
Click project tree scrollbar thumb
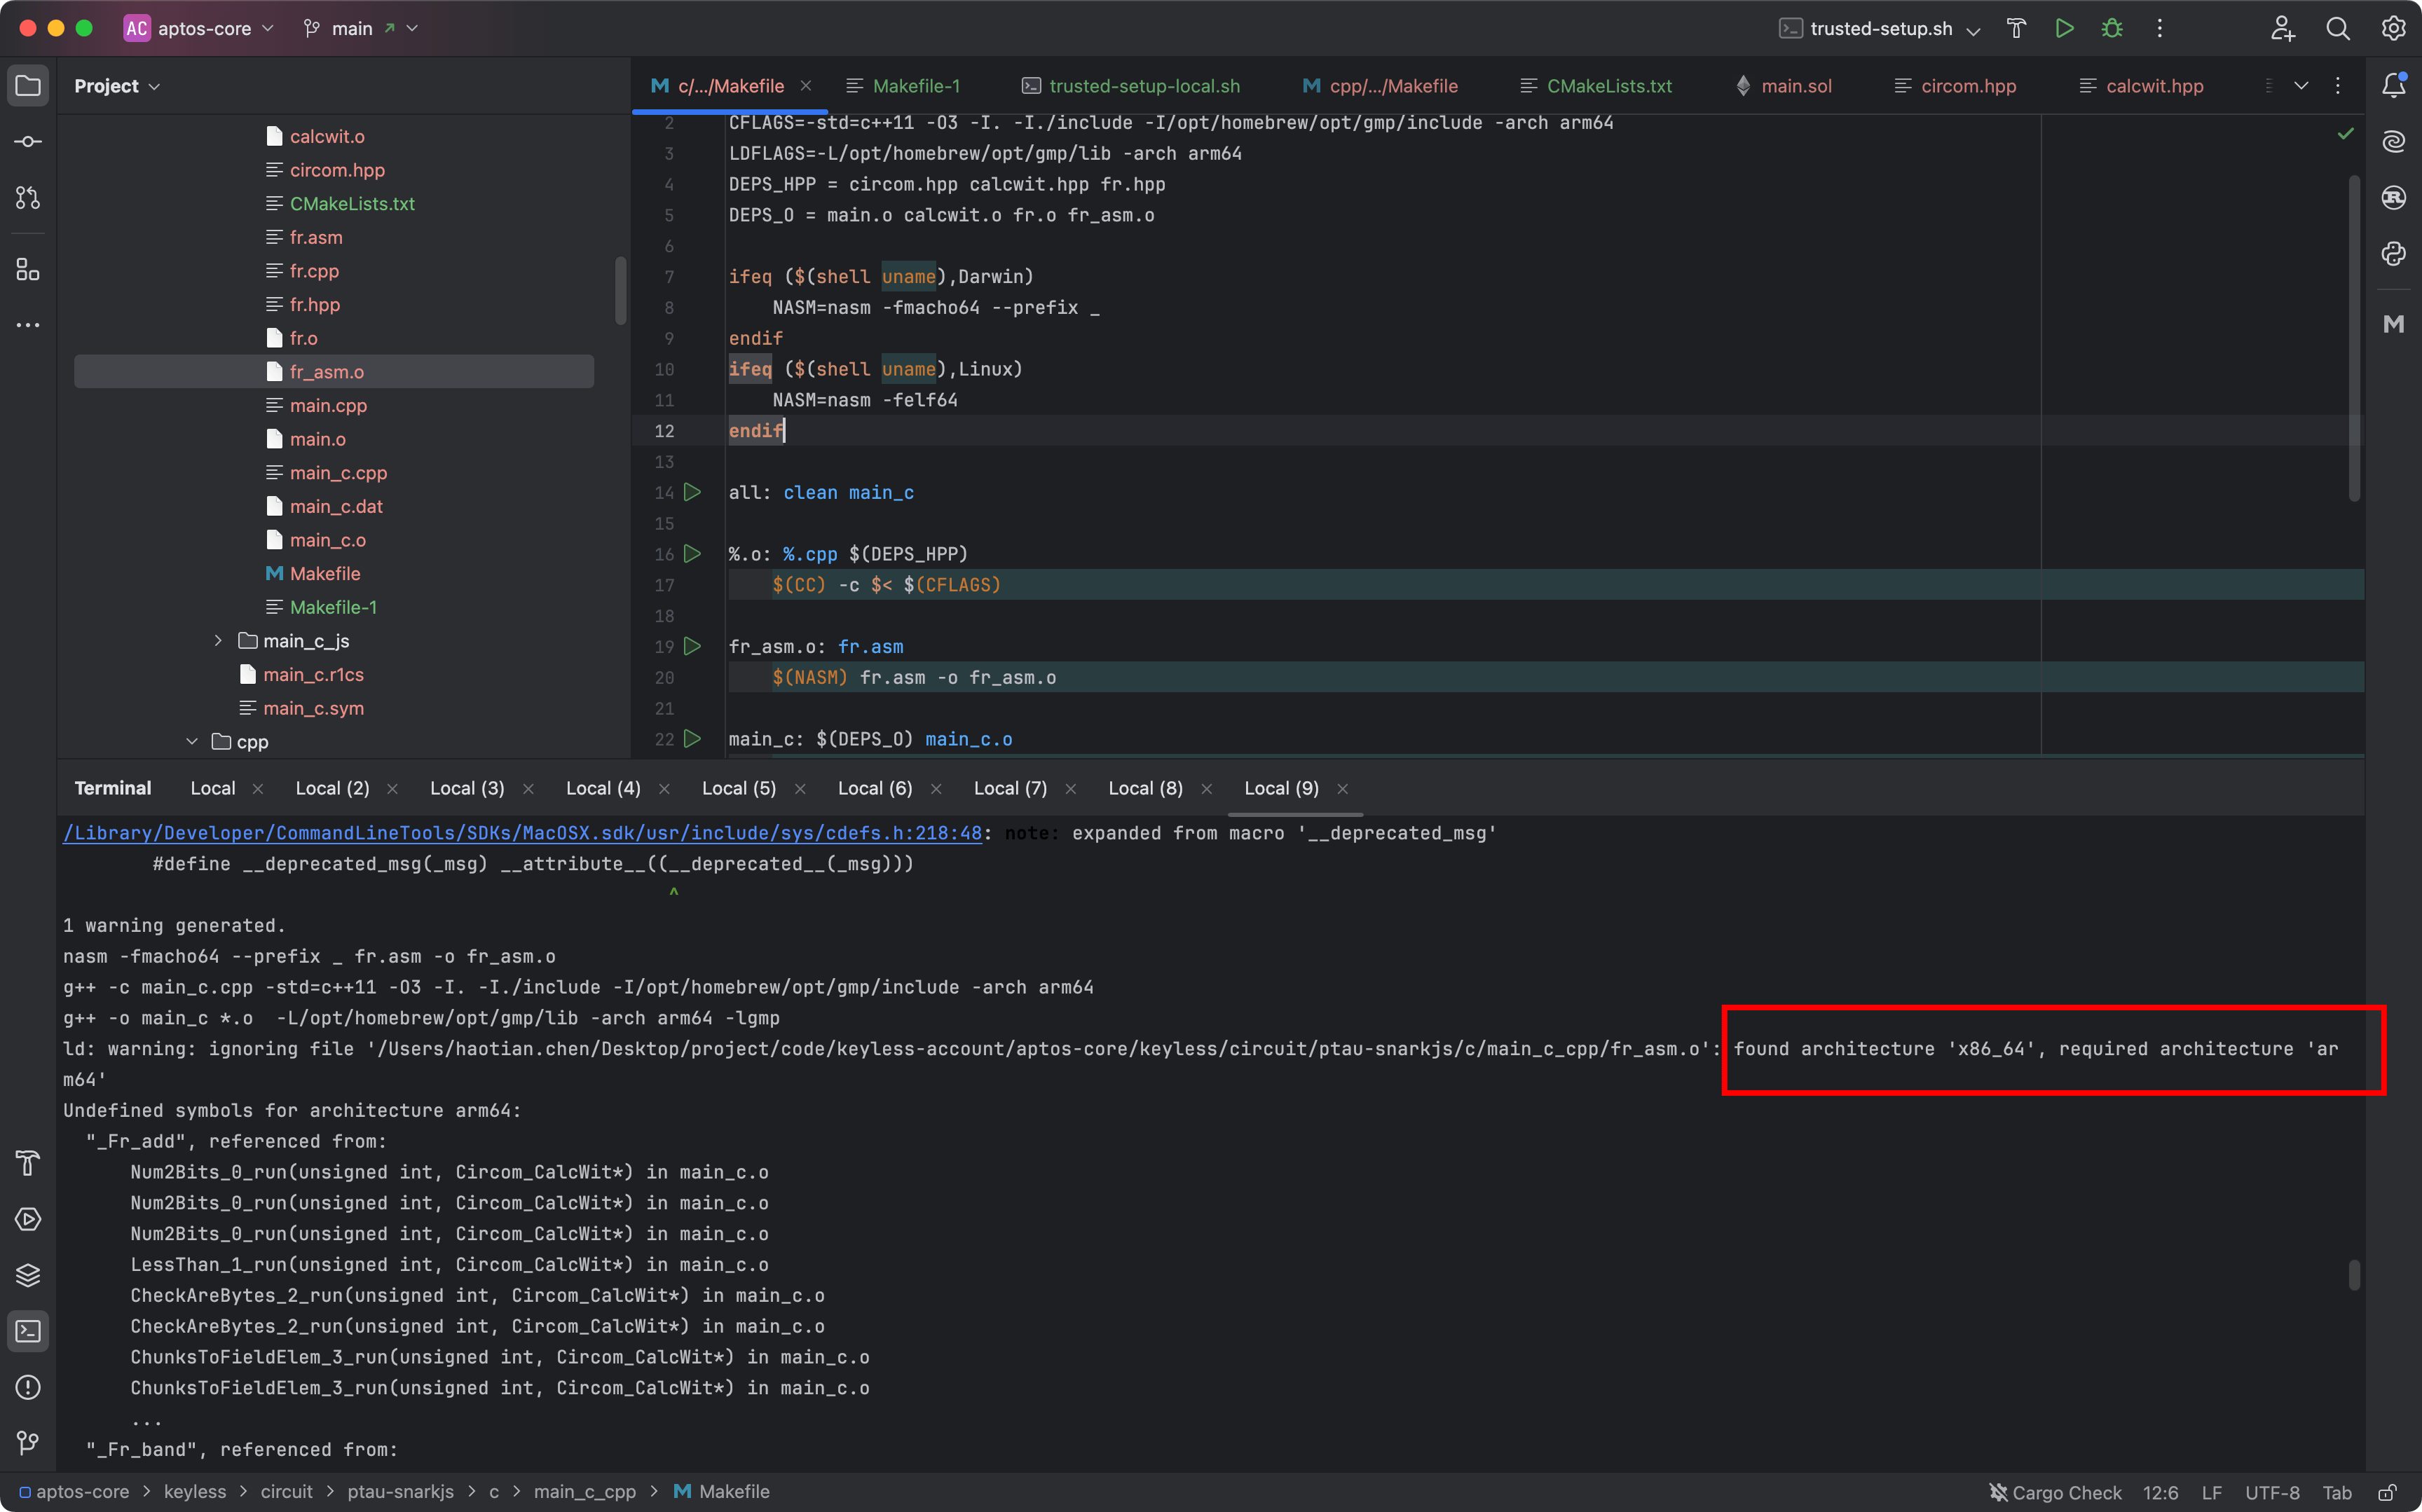coord(620,290)
